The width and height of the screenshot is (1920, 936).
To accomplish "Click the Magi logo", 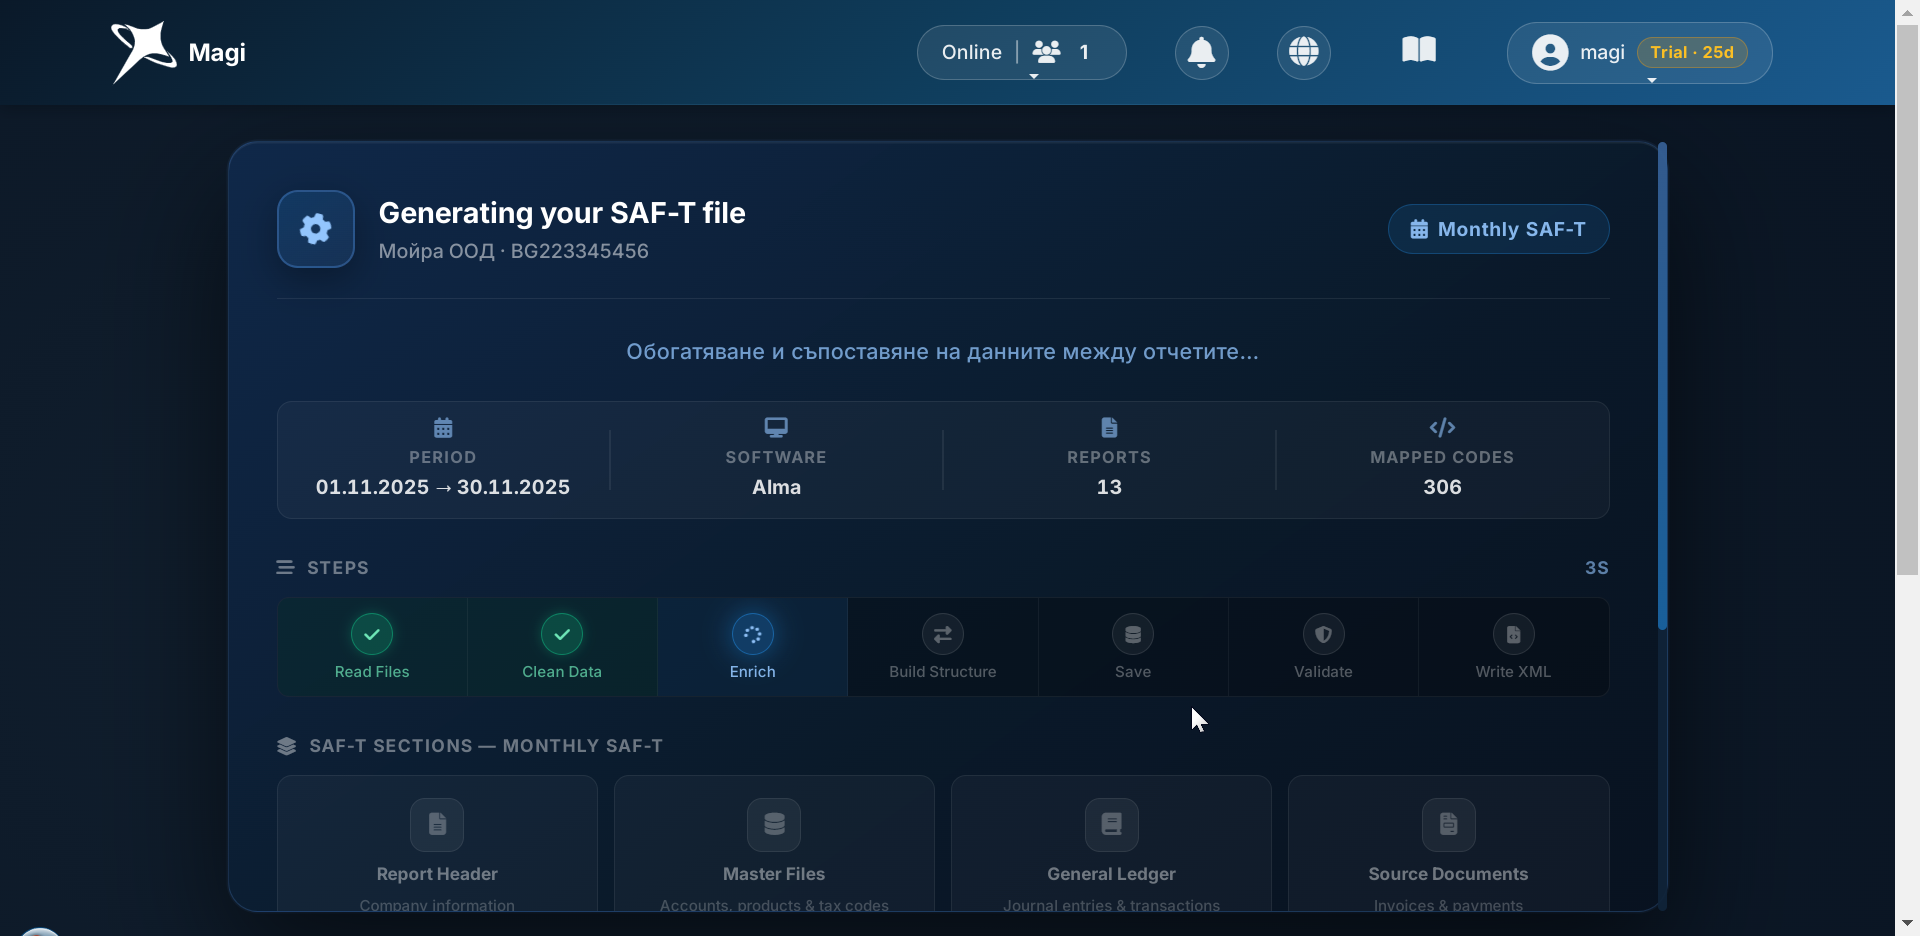I will click(x=178, y=52).
